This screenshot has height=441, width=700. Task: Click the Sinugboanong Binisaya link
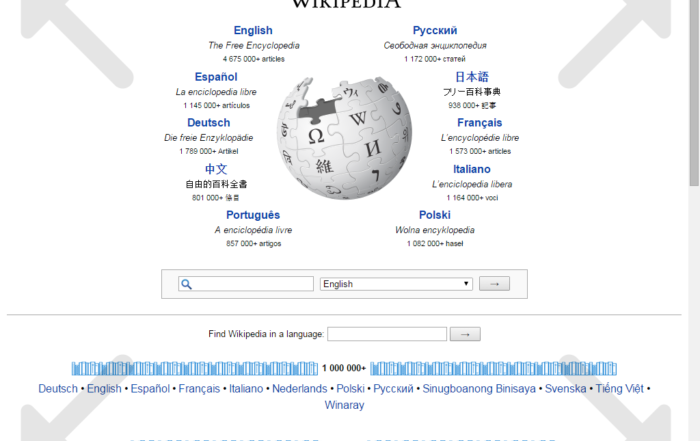479,389
